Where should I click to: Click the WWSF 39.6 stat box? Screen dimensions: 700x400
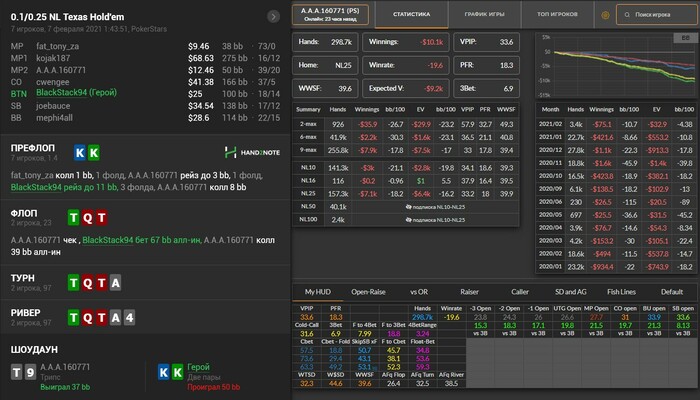(x=325, y=88)
